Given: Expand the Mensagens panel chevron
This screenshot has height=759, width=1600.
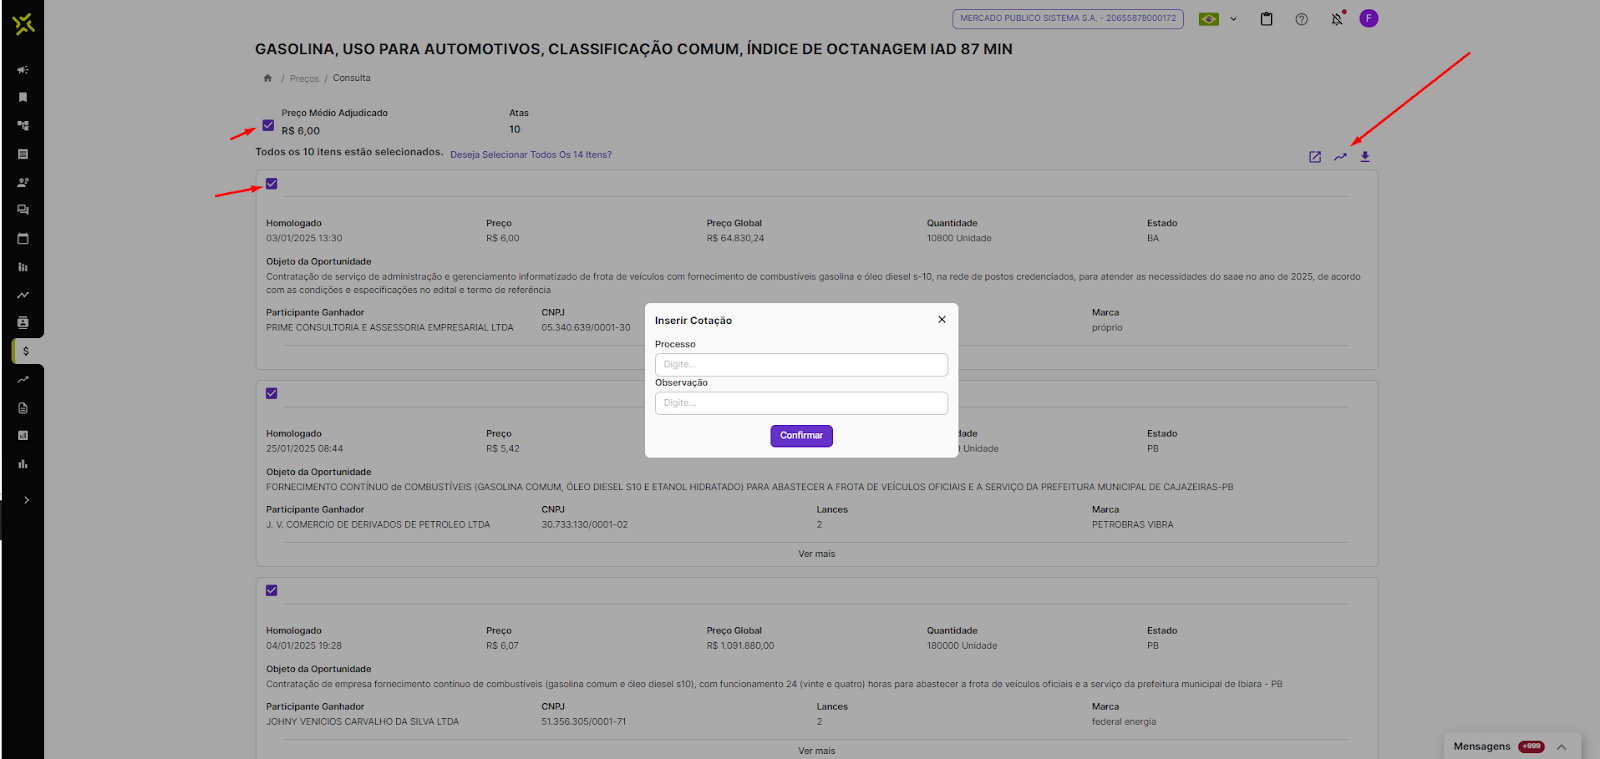Looking at the screenshot, I should click(1561, 747).
